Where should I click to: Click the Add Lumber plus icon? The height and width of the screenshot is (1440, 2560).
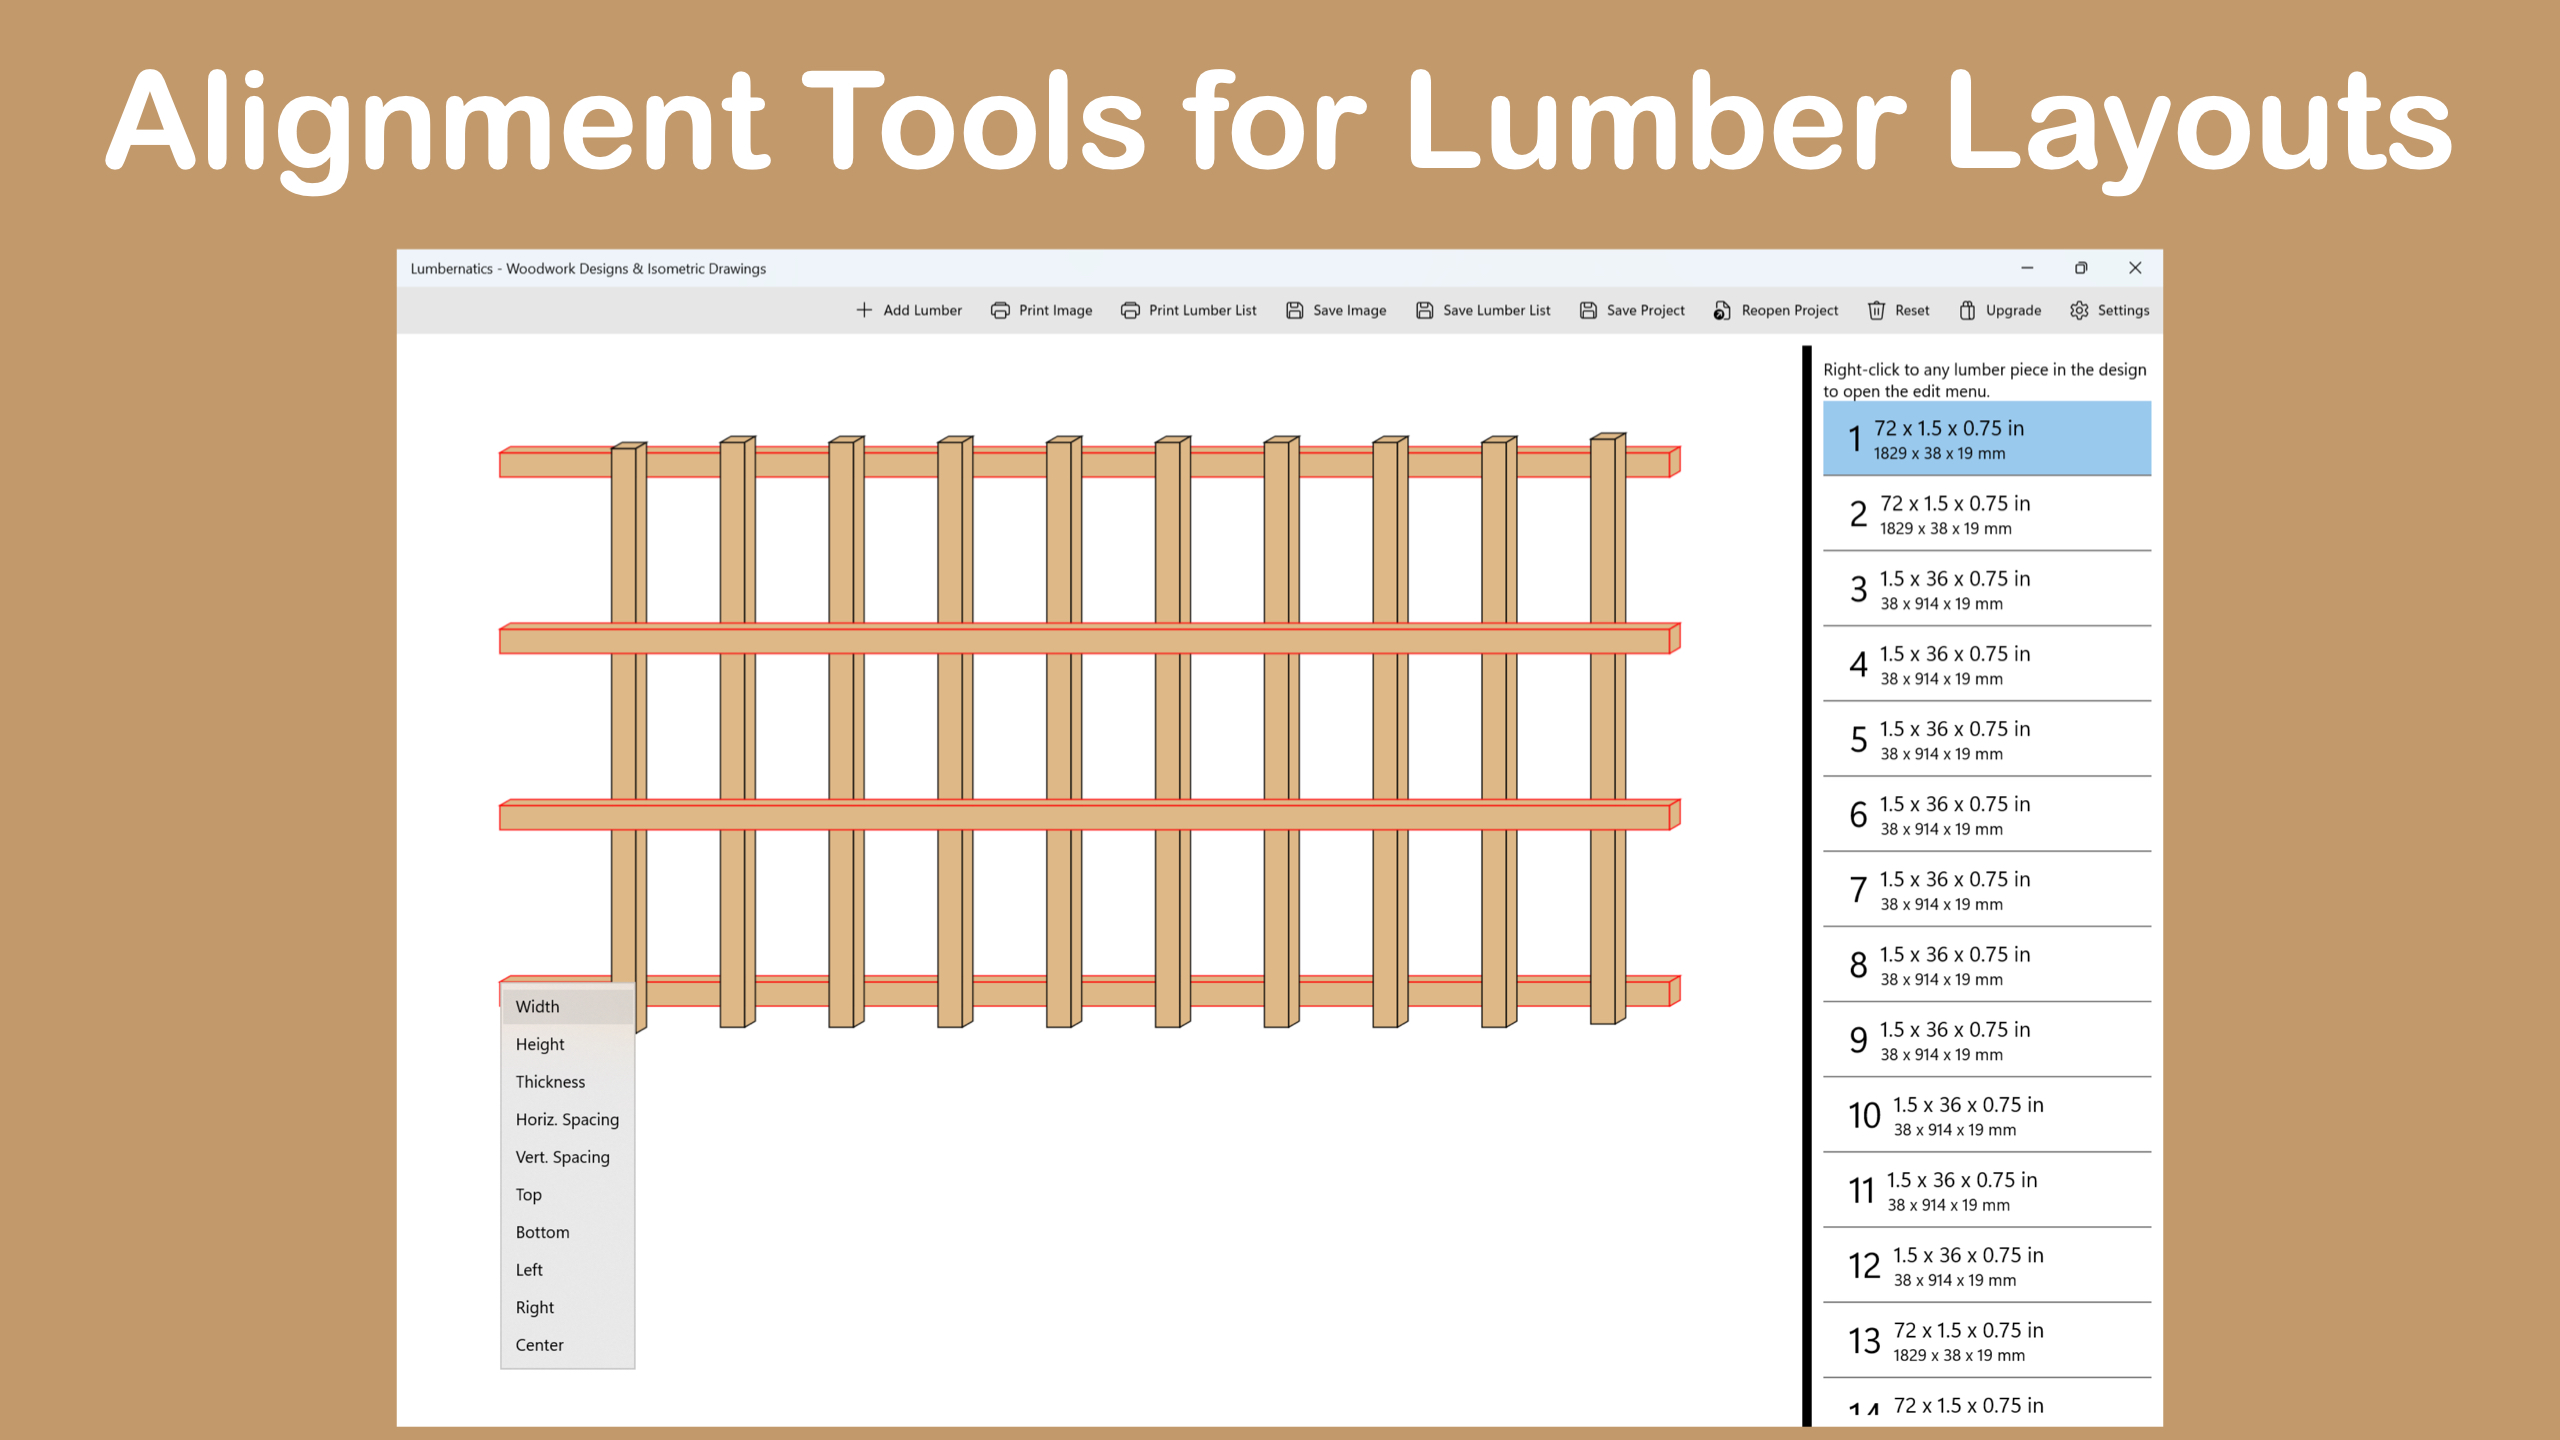coord(864,310)
